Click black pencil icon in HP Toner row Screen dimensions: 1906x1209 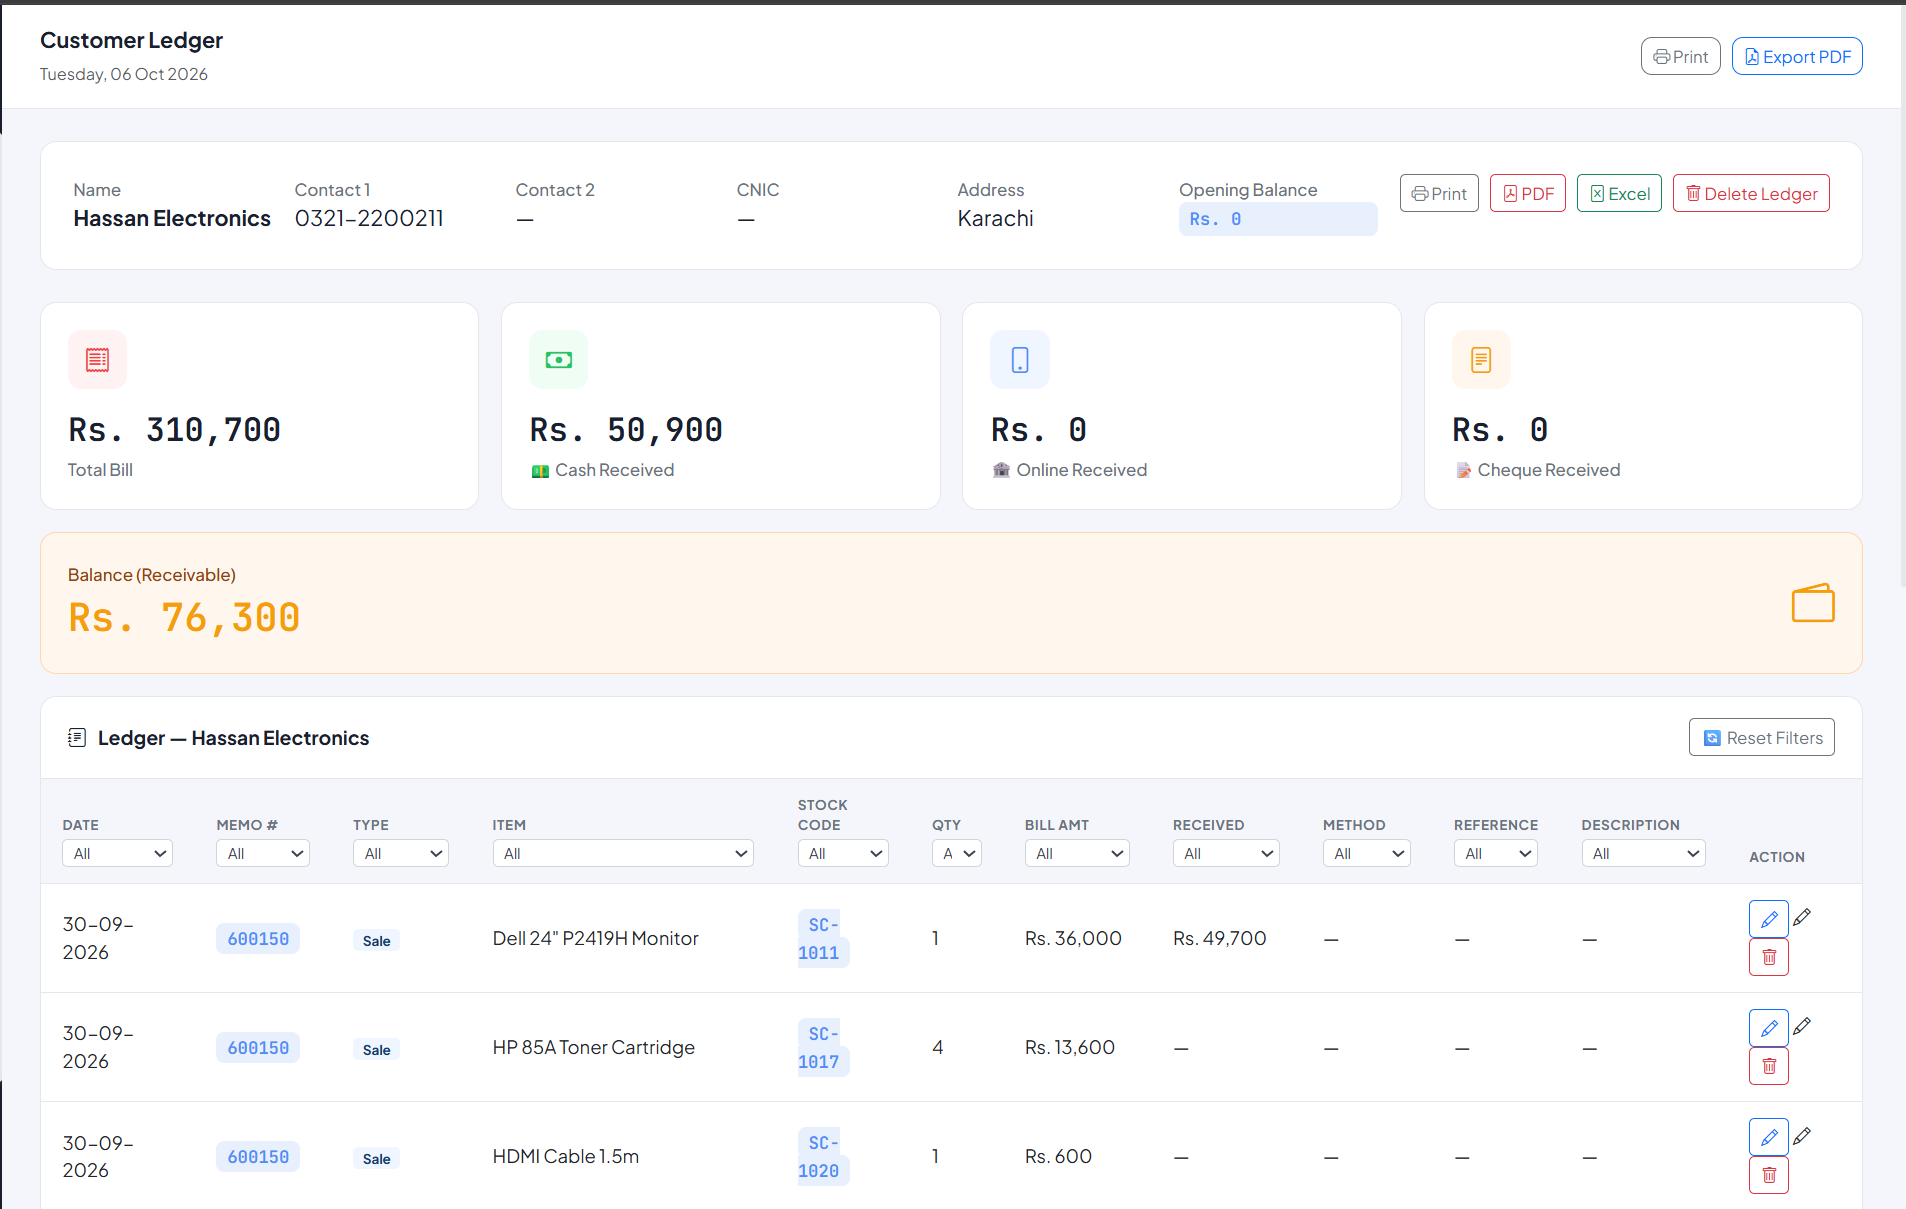click(1802, 1026)
